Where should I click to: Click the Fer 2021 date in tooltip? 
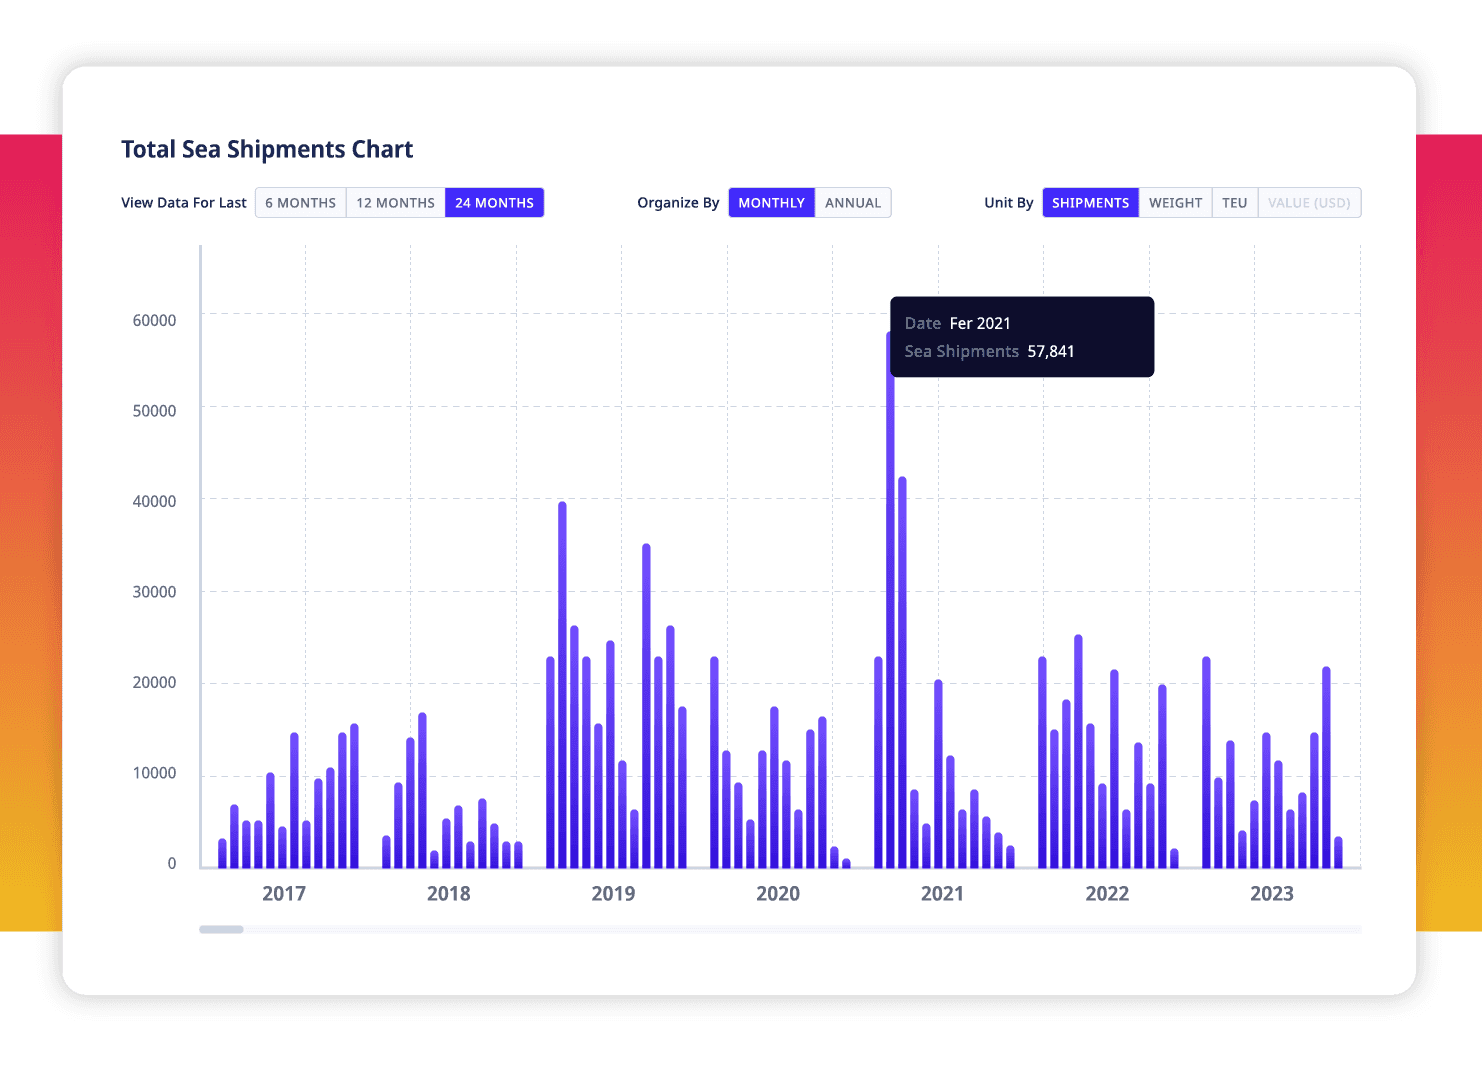click(980, 323)
